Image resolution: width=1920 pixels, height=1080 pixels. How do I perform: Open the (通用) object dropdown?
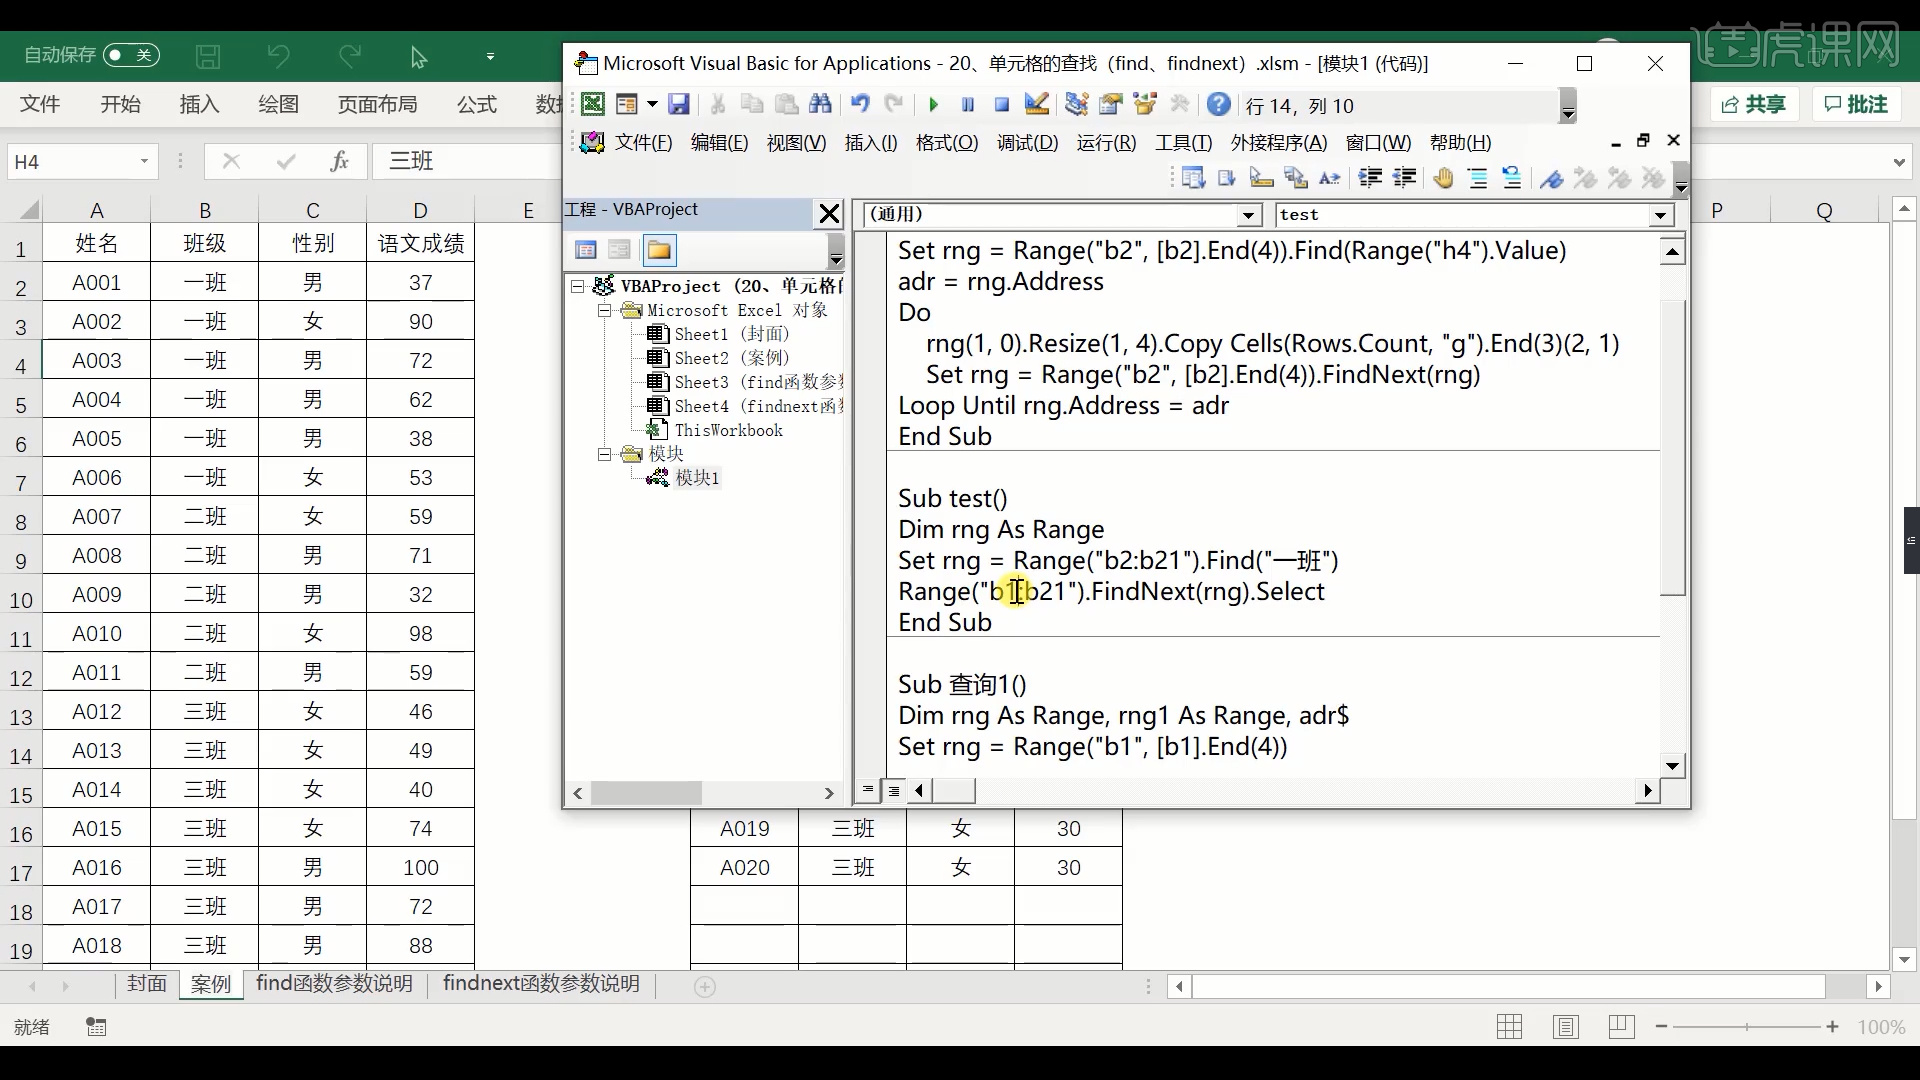pyautogui.click(x=1248, y=215)
